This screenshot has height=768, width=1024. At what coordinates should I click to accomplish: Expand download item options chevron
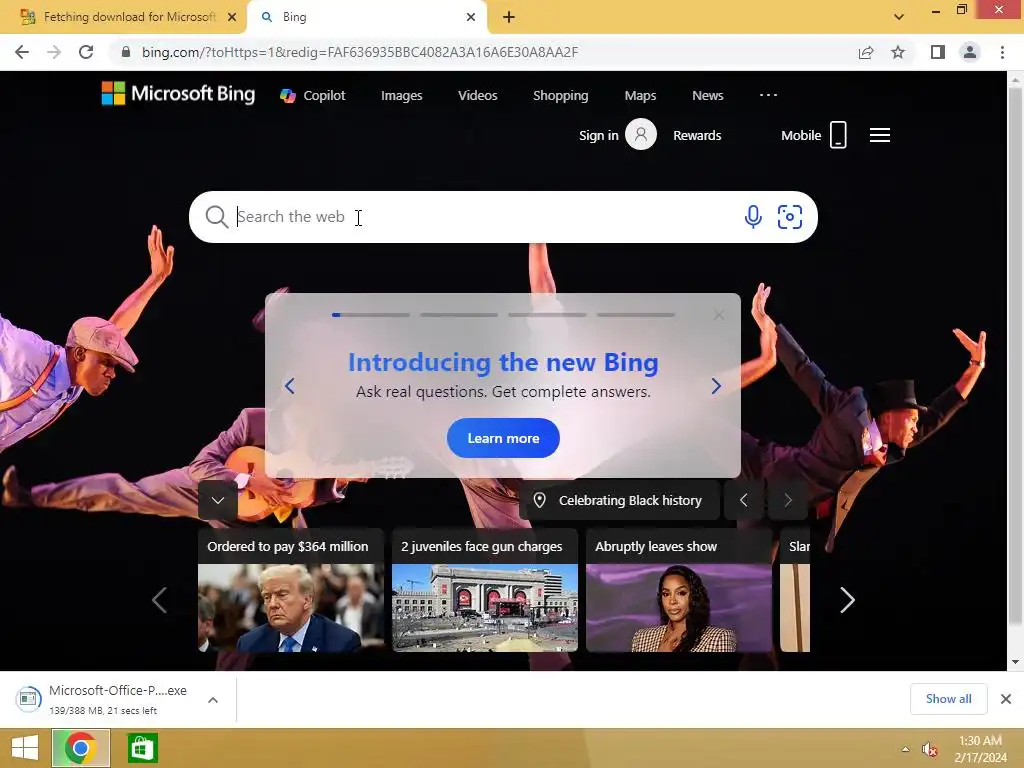213,699
